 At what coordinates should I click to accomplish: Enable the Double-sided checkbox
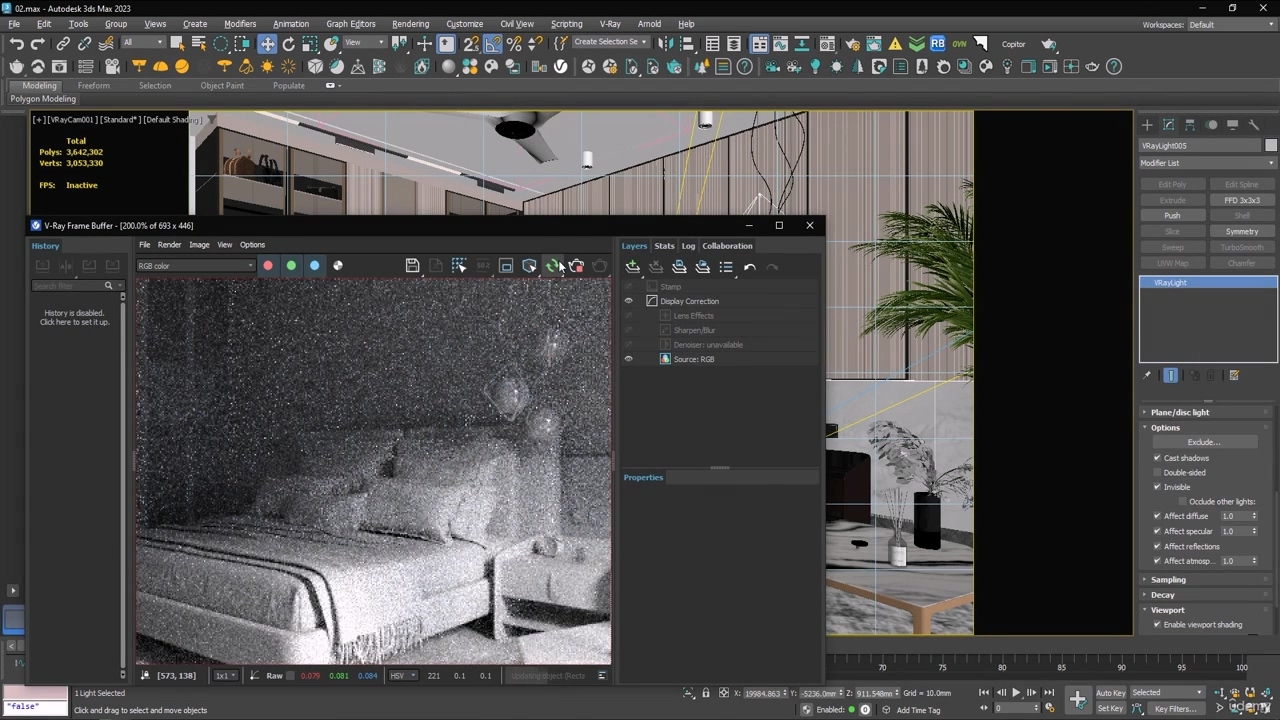coord(1157,473)
